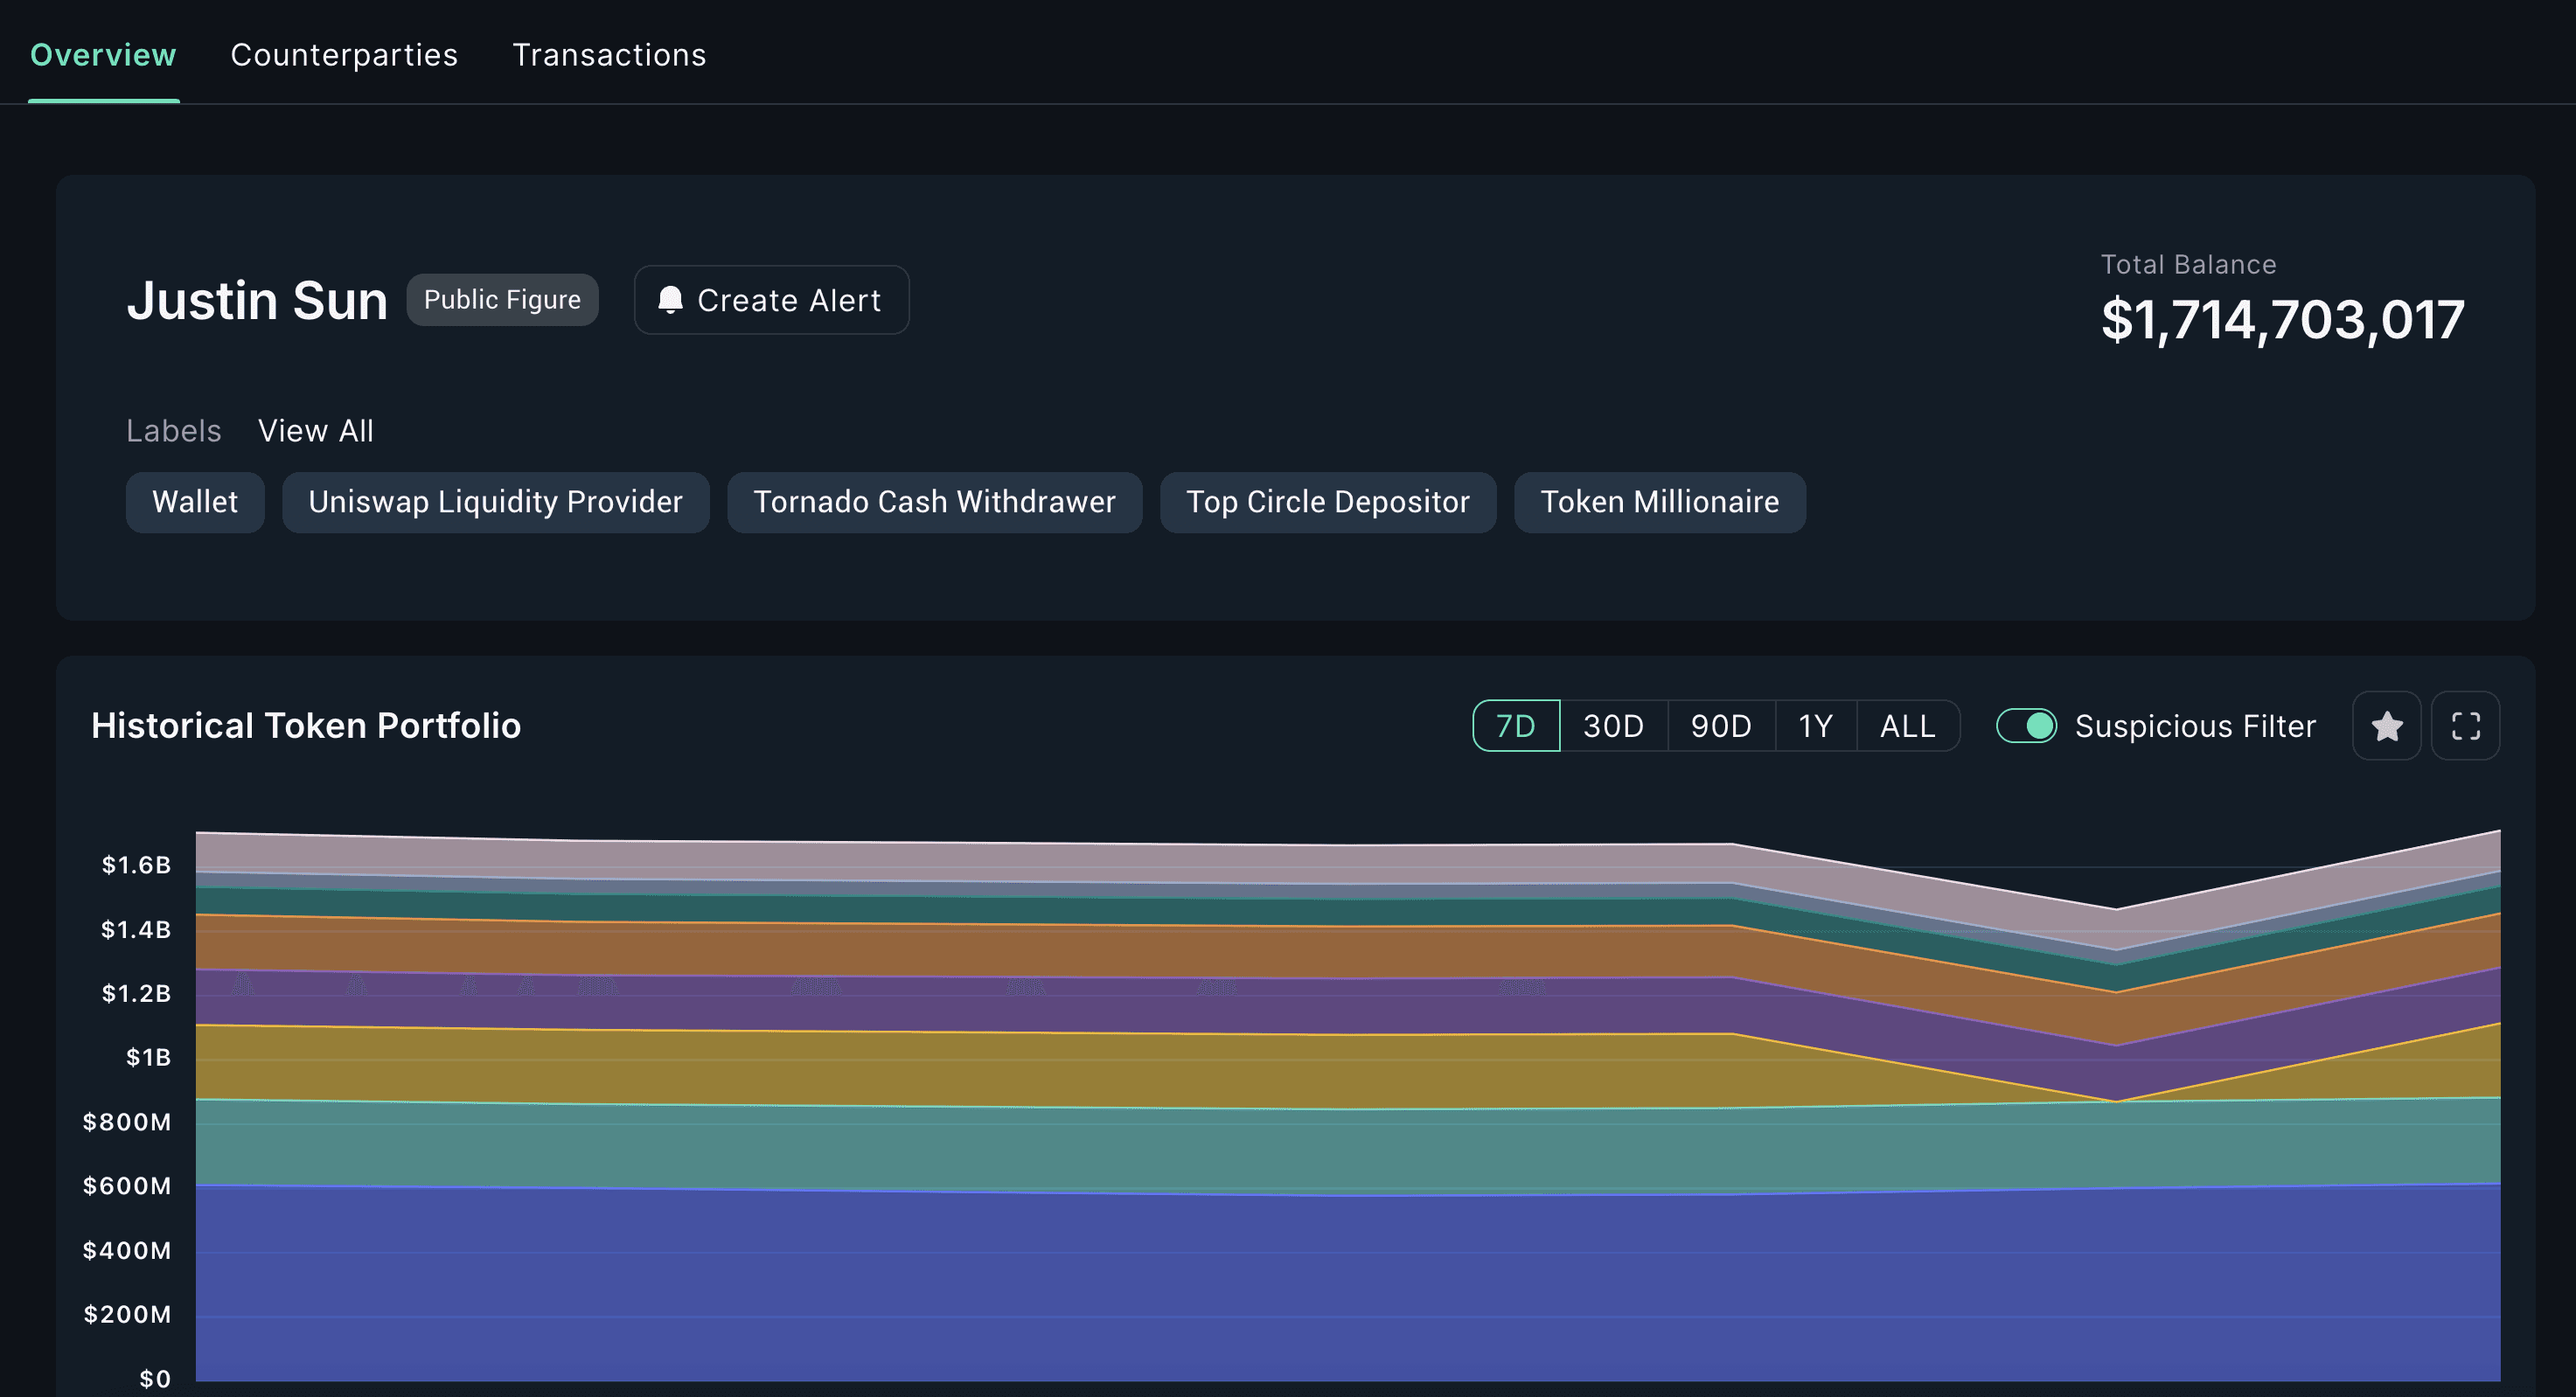Select the 7D time range
The image size is (2576, 1397).
pyautogui.click(x=1515, y=726)
